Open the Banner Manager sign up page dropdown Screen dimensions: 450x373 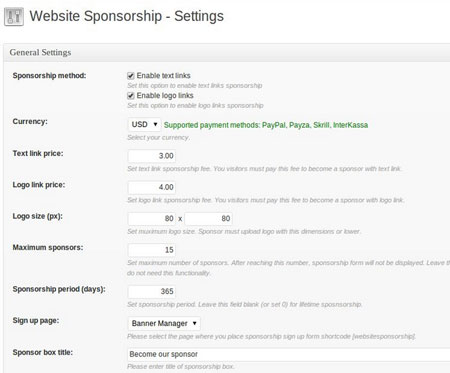(x=164, y=323)
